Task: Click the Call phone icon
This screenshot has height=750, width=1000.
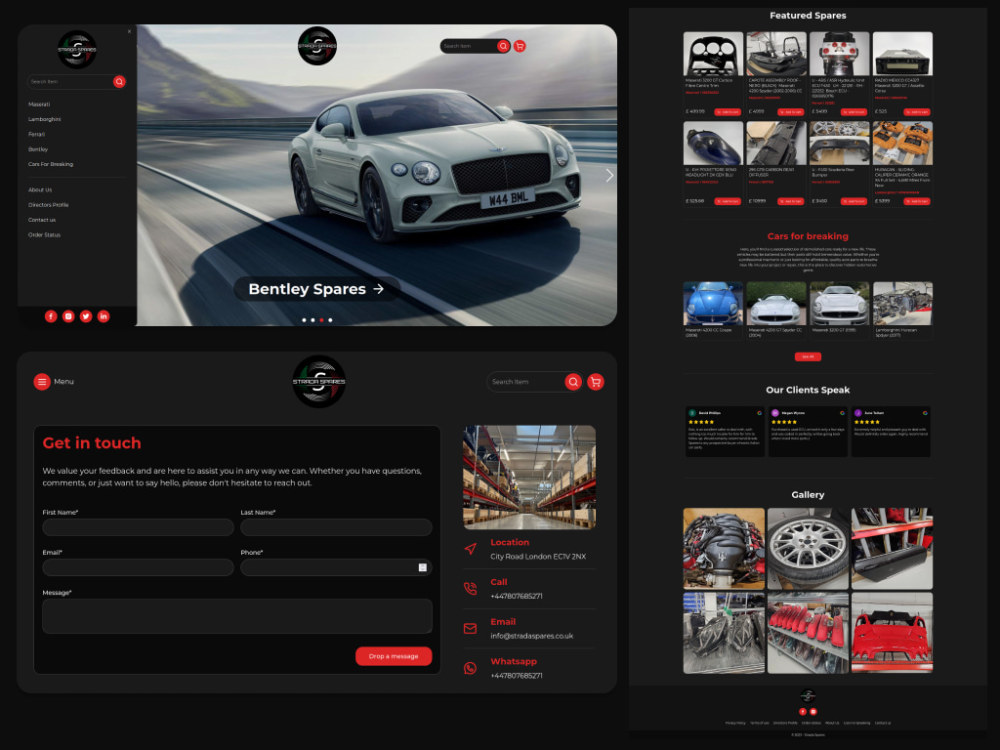Action: click(x=471, y=589)
